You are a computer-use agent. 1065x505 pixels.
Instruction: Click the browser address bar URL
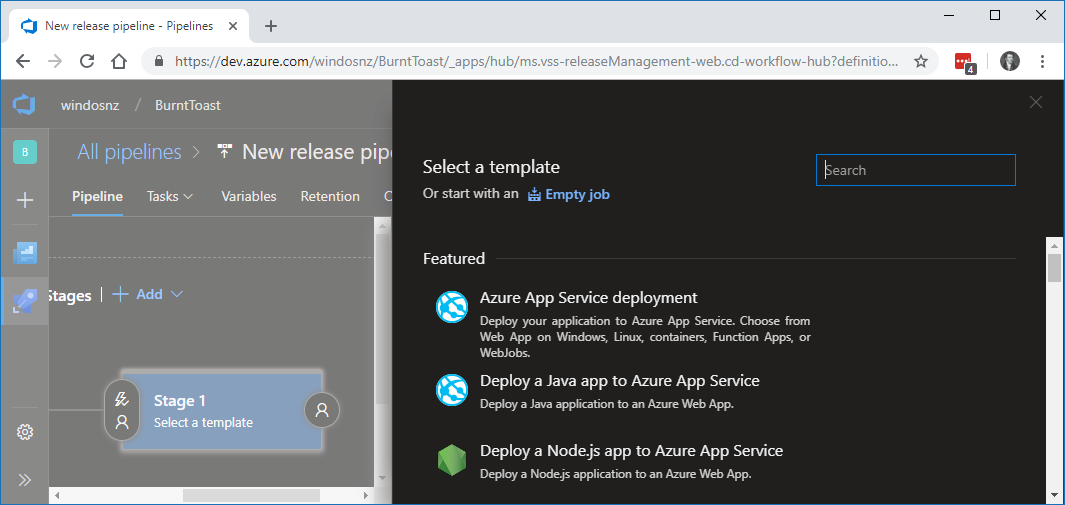pos(537,61)
